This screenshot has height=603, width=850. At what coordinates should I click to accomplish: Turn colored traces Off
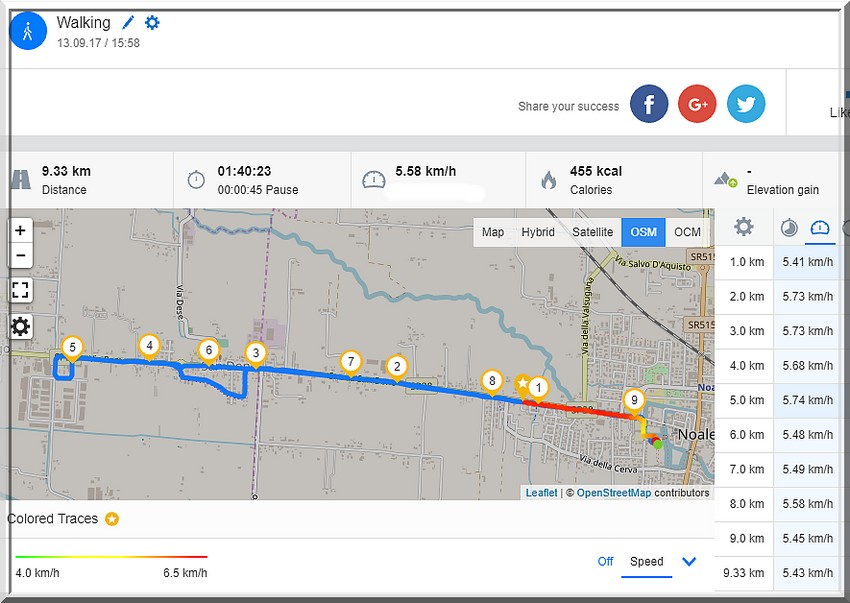(605, 561)
